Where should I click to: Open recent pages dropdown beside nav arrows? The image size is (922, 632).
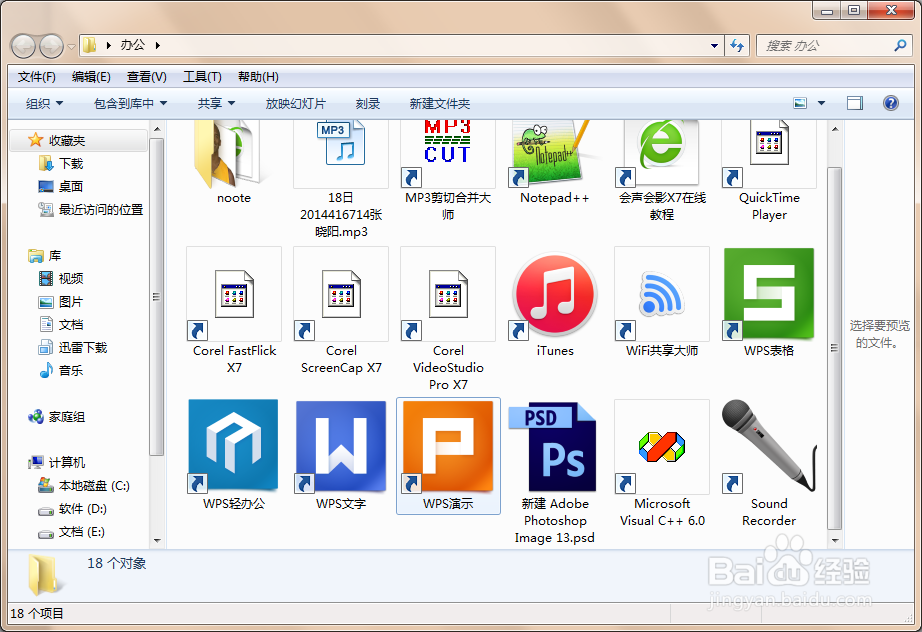coord(71,46)
